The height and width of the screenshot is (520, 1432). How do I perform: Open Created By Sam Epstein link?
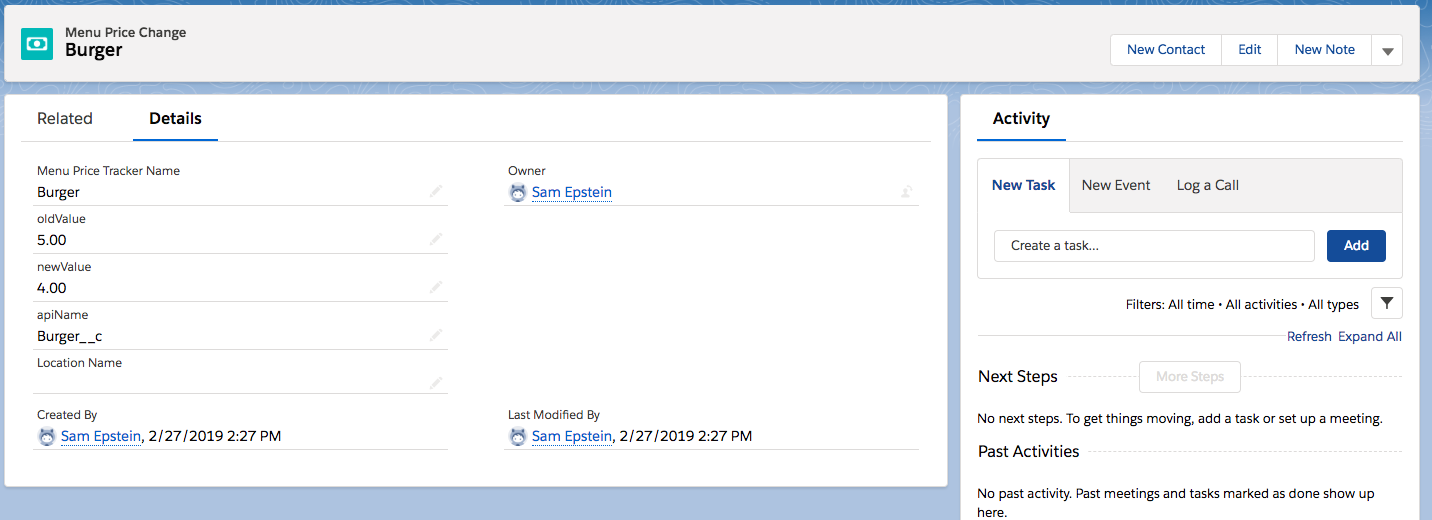101,436
